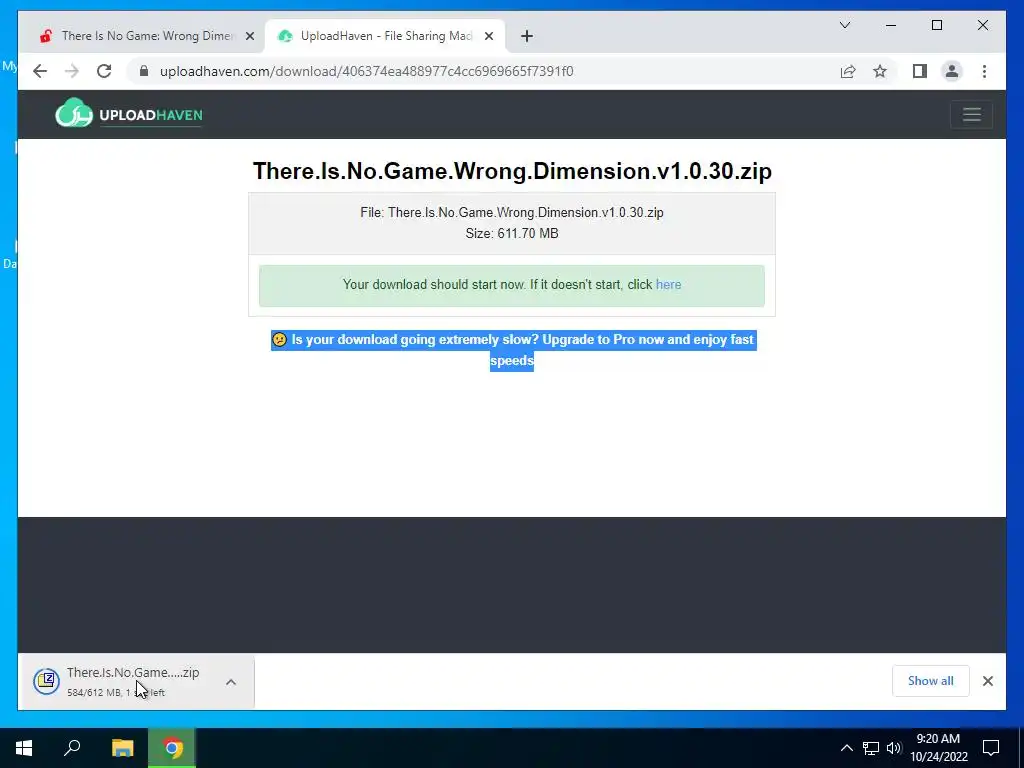Screen dimensions: 1024x768
Task: Click Show all downloads button
Action: pos(930,681)
